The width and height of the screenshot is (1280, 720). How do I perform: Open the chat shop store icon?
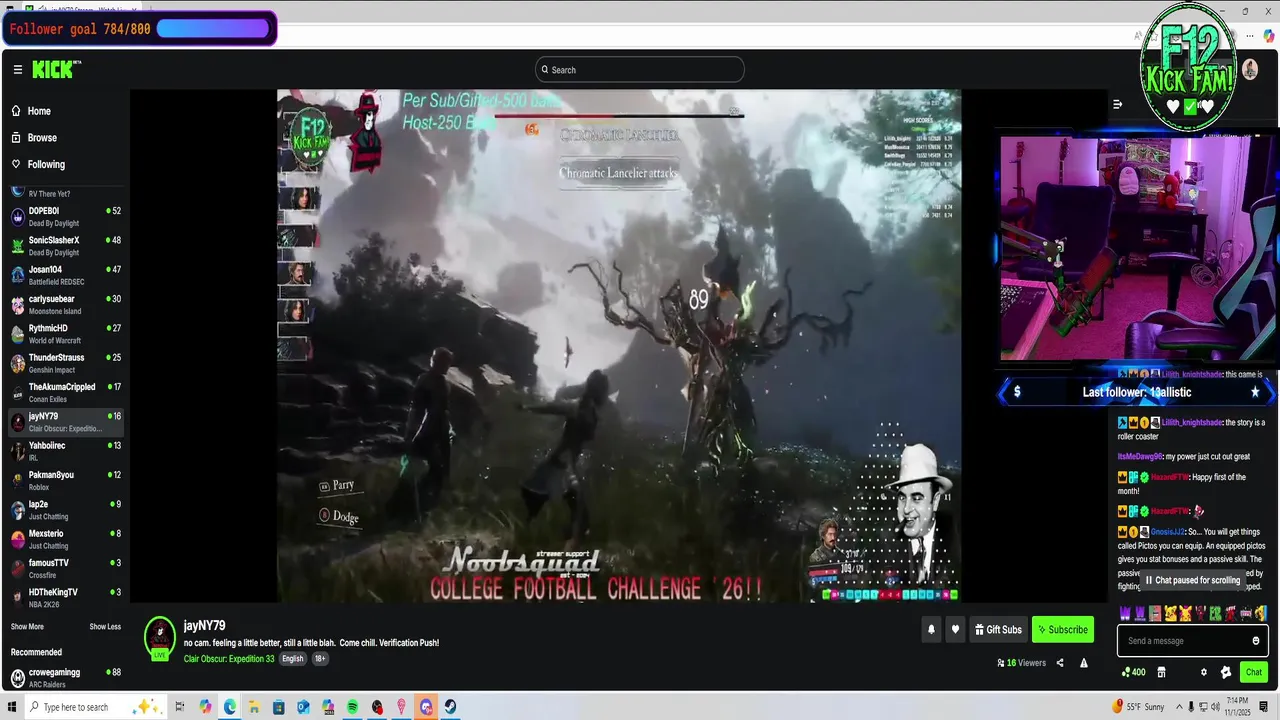[x=1161, y=673]
